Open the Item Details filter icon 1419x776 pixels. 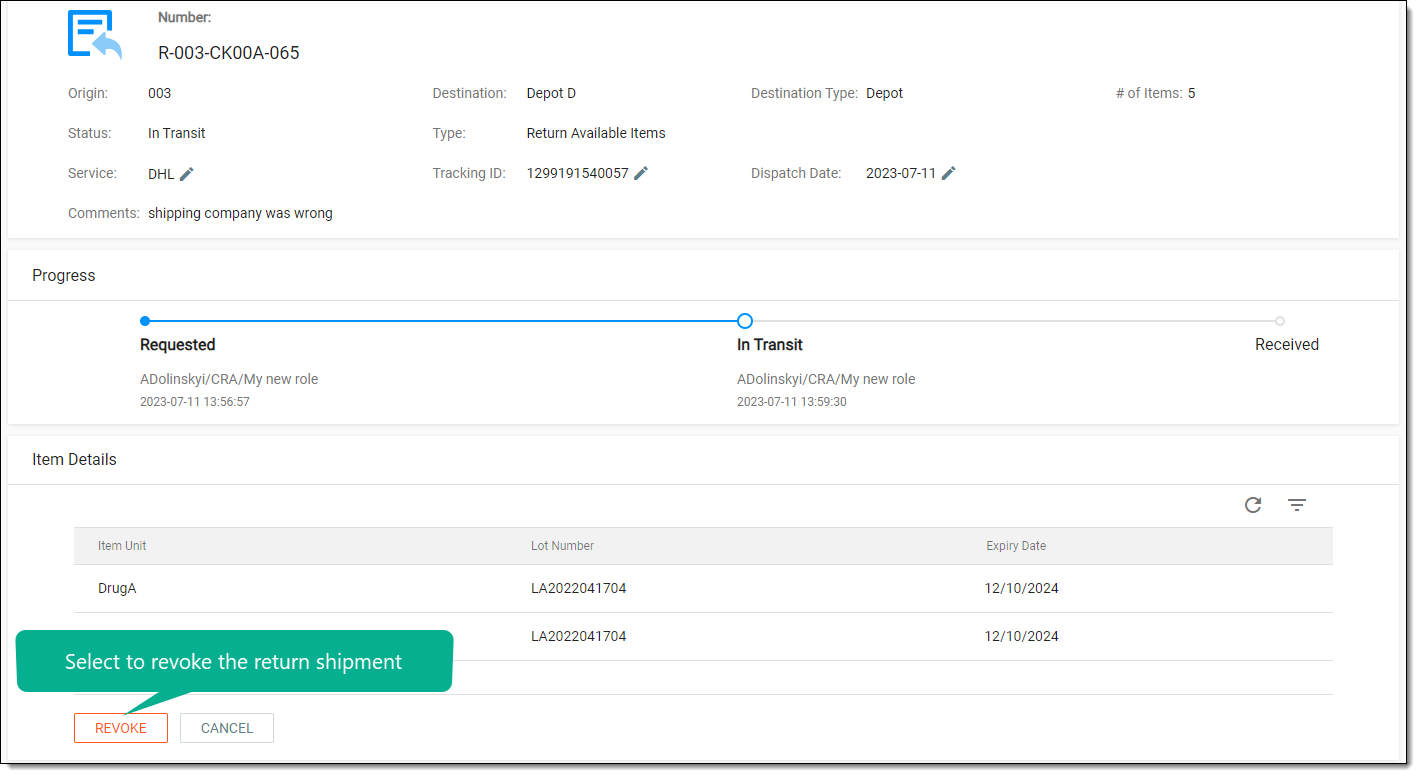[1297, 505]
